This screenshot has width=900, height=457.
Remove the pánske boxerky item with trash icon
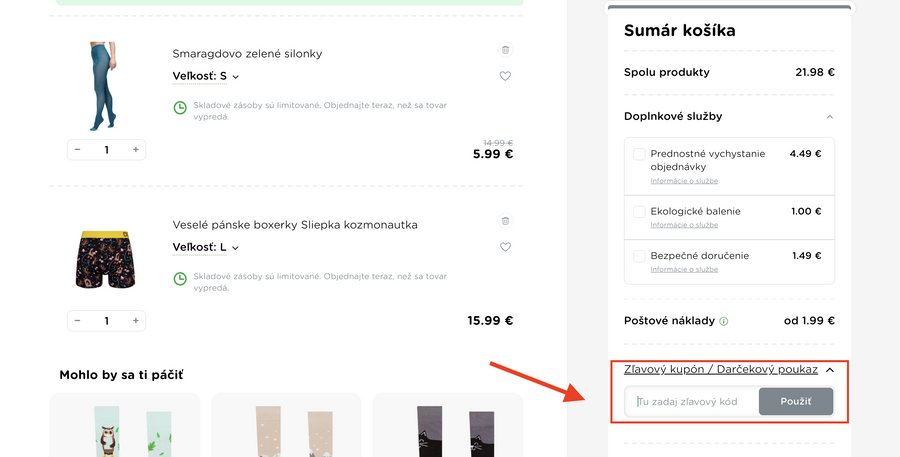tap(505, 221)
